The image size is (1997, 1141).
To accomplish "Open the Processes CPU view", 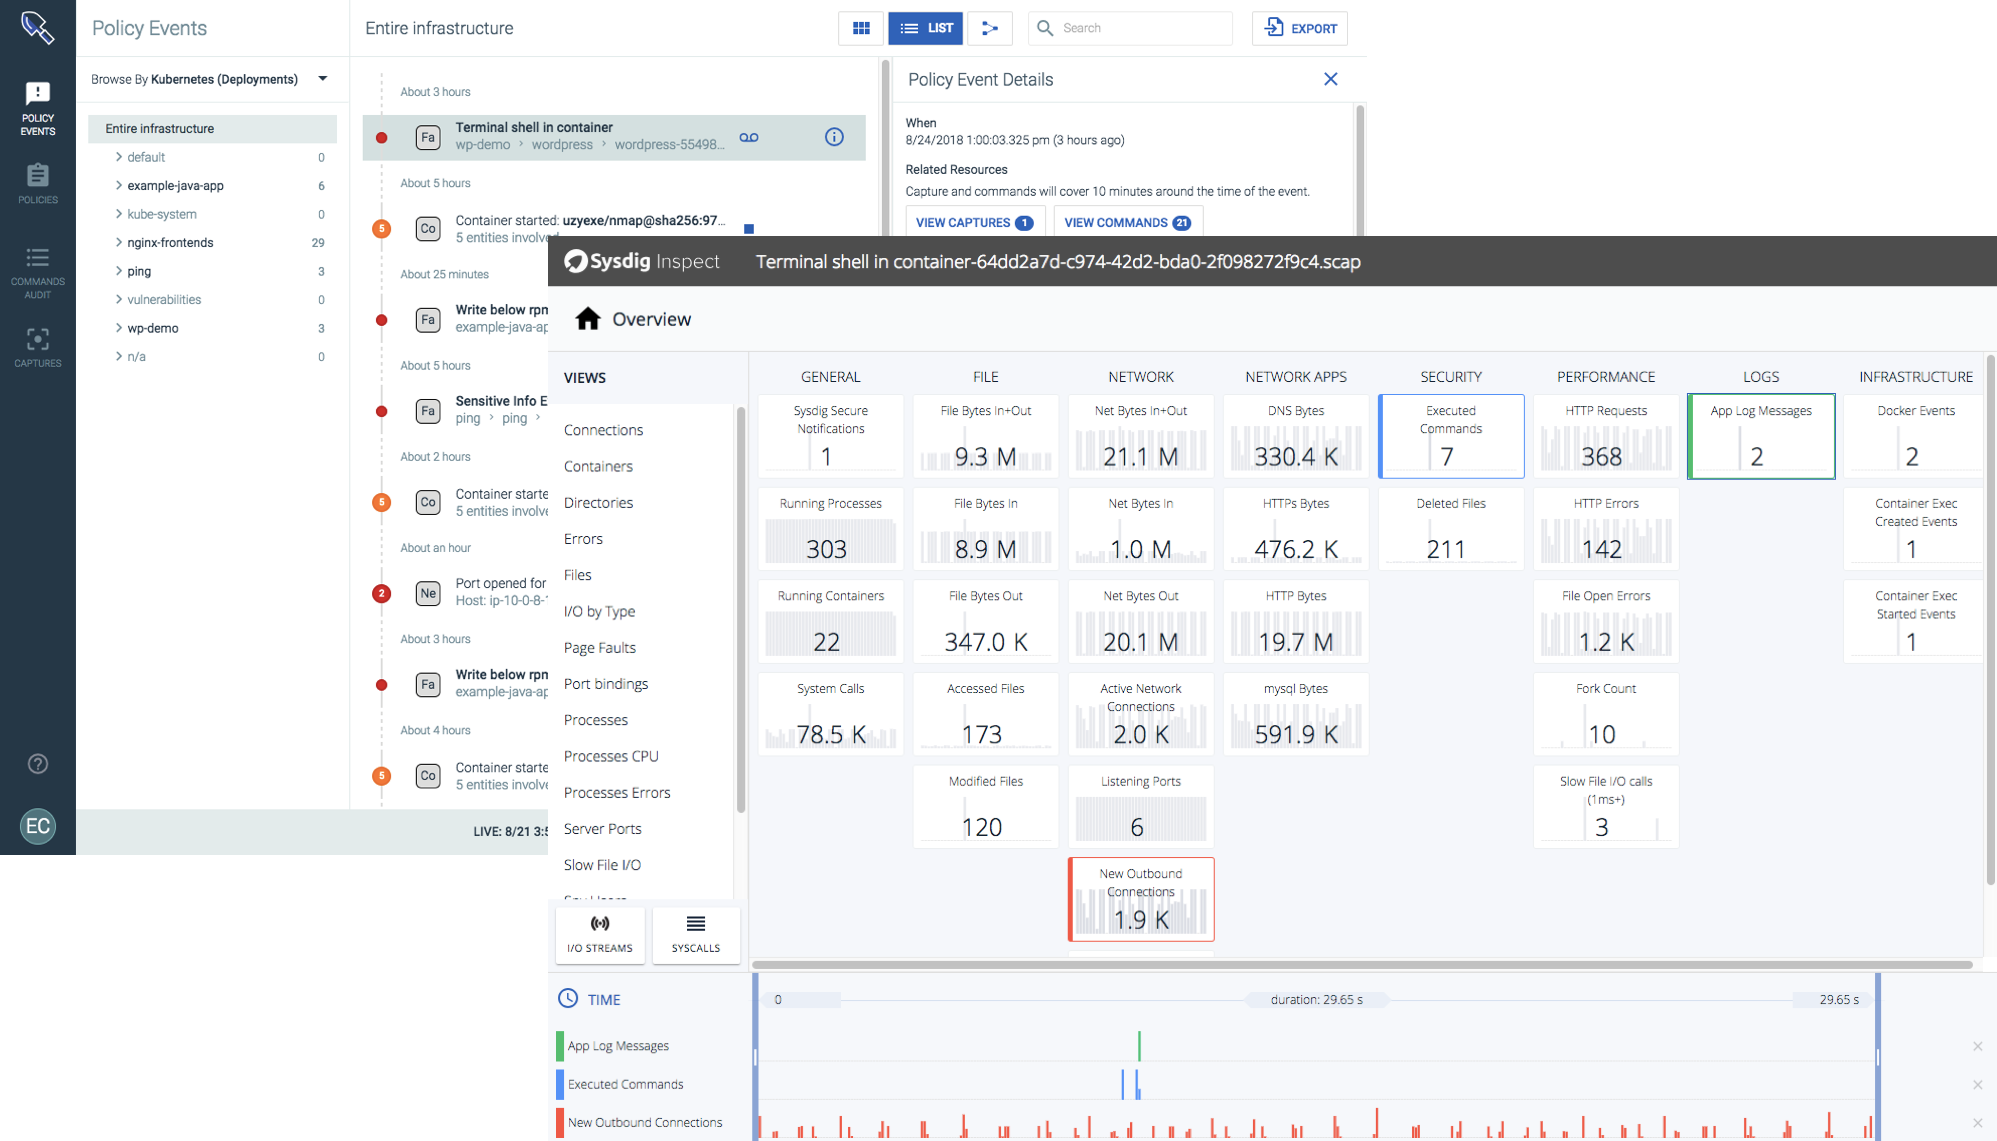I will (x=611, y=756).
